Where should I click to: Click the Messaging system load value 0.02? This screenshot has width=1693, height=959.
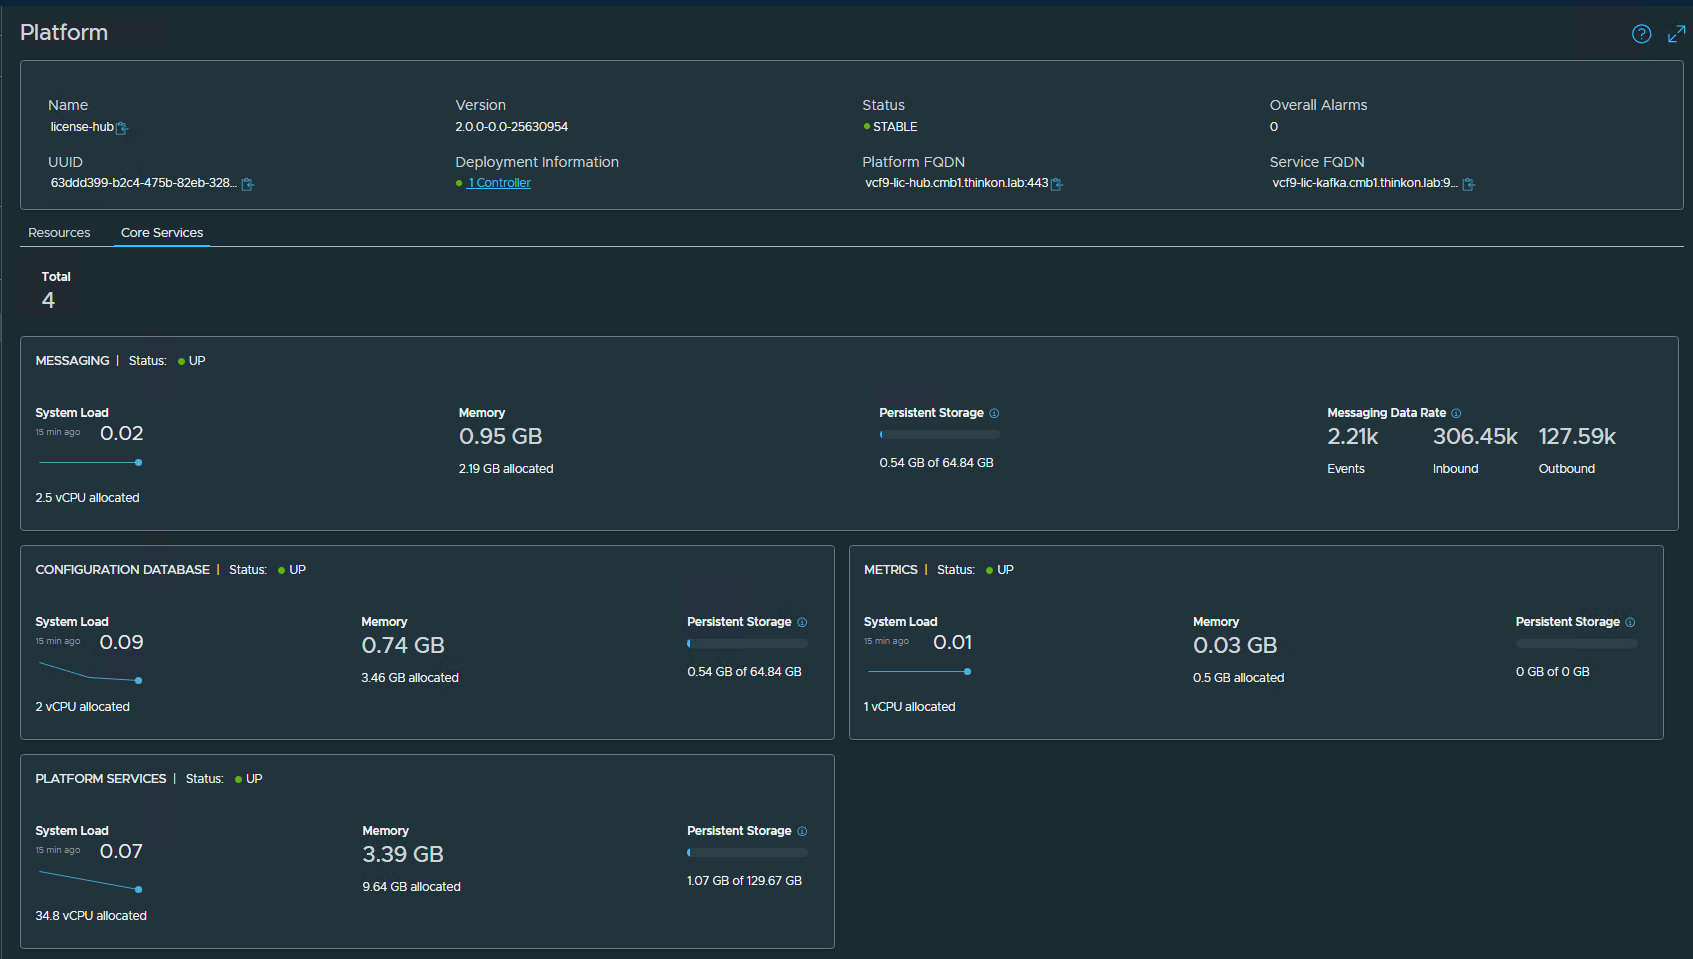(122, 433)
